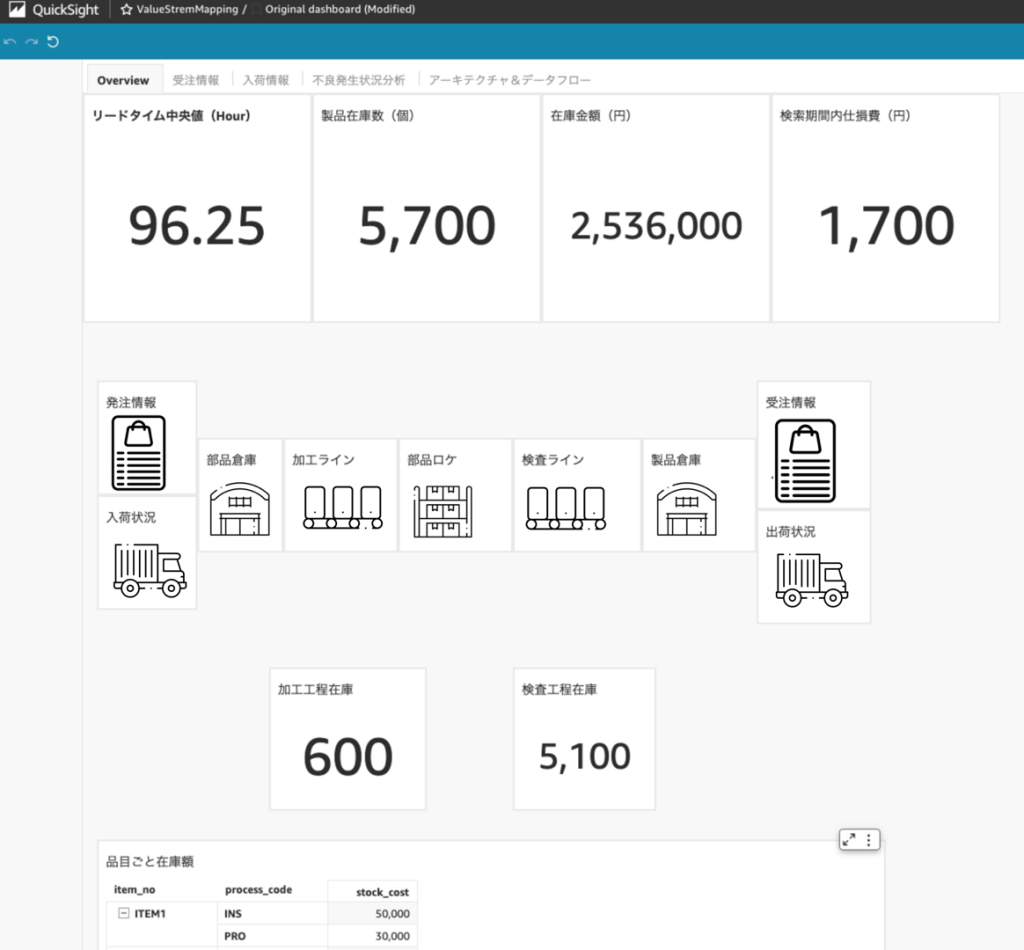Click the ValueStremMapping breadcrumb link
The height and width of the screenshot is (950, 1024).
tap(187, 9)
